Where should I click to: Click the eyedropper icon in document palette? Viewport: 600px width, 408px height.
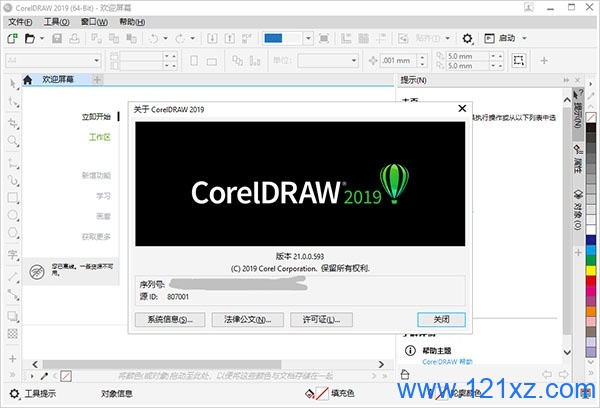pyautogui.click(x=44, y=376)
